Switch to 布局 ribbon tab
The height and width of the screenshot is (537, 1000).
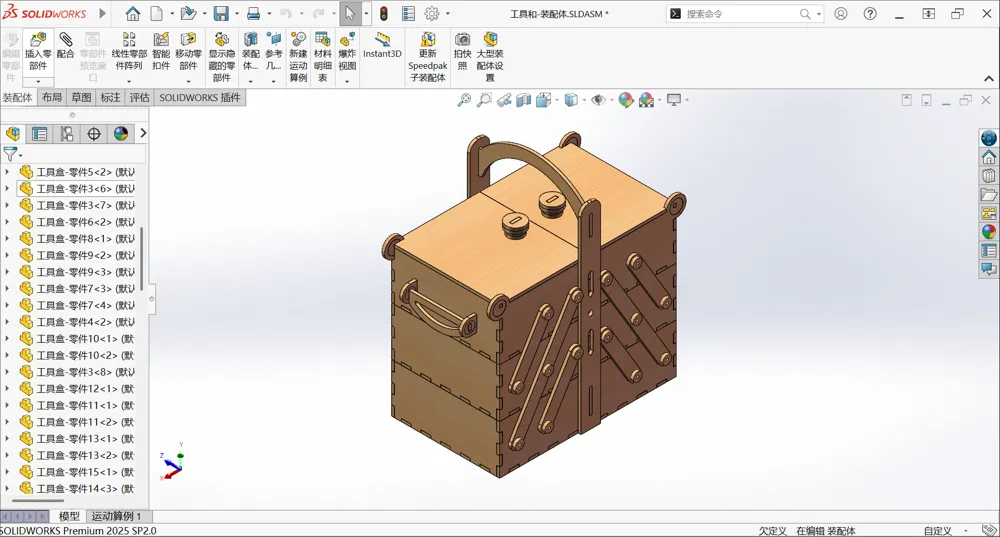coord(52,98)
